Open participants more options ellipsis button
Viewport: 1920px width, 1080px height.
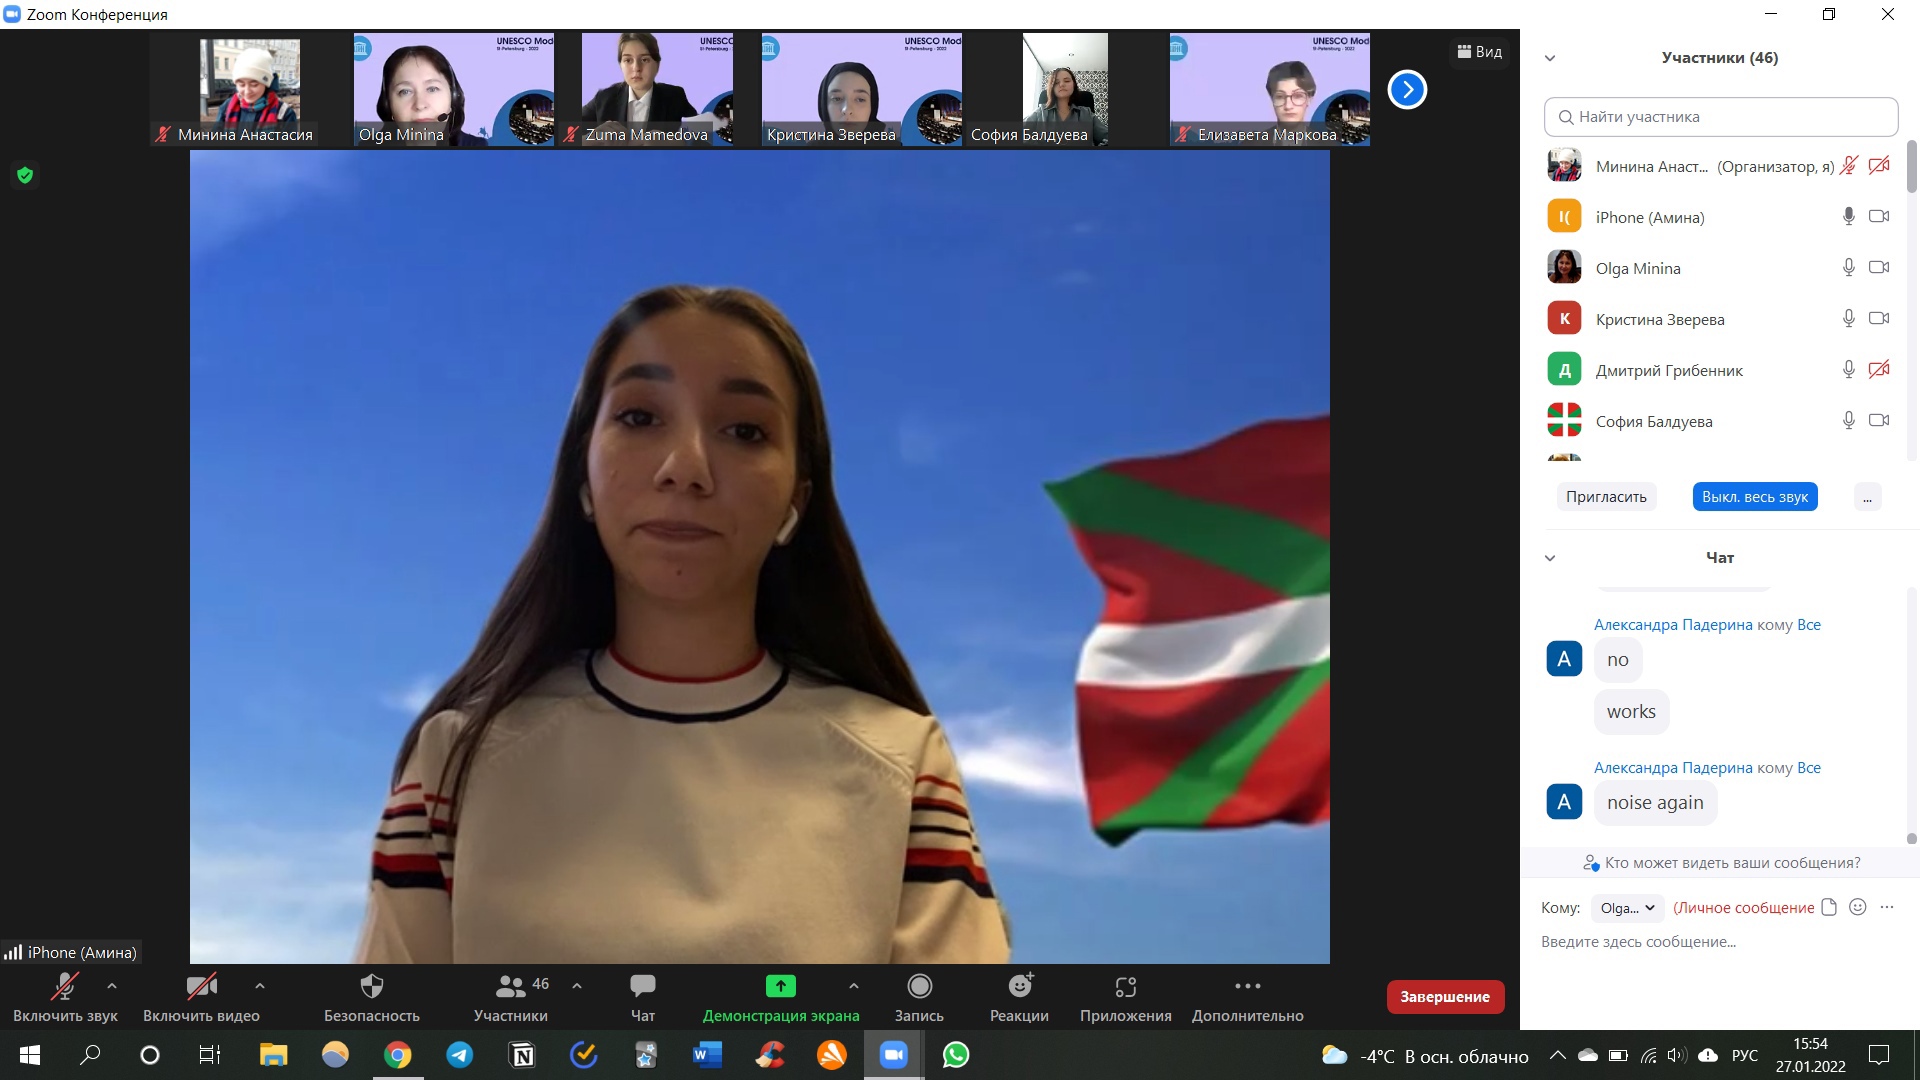pyautogui.click(x=1867, y=497)
